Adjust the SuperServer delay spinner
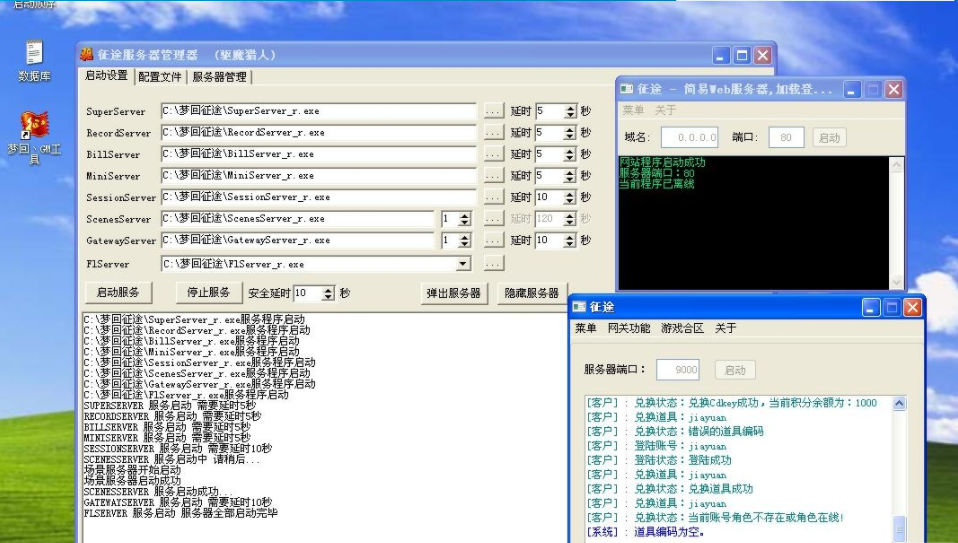This screenshot has height=543, width=958. pyautogui.click(x=571, y=112)
